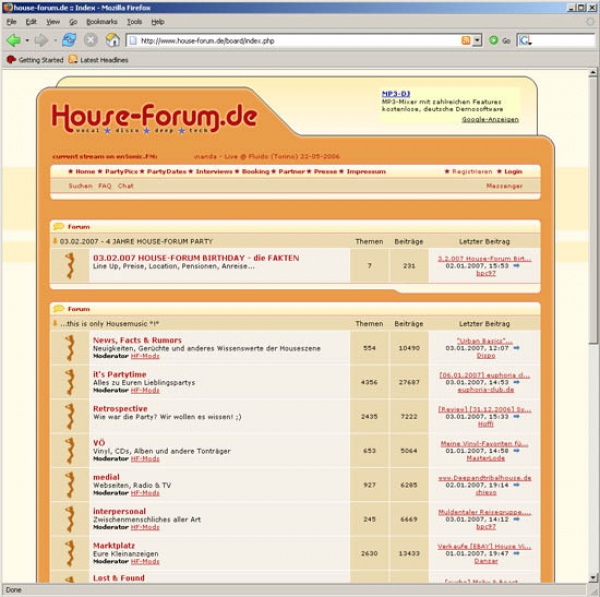The image size is (600, 597).
Task: Click the green Go button
Action: (x=500, y=41)
